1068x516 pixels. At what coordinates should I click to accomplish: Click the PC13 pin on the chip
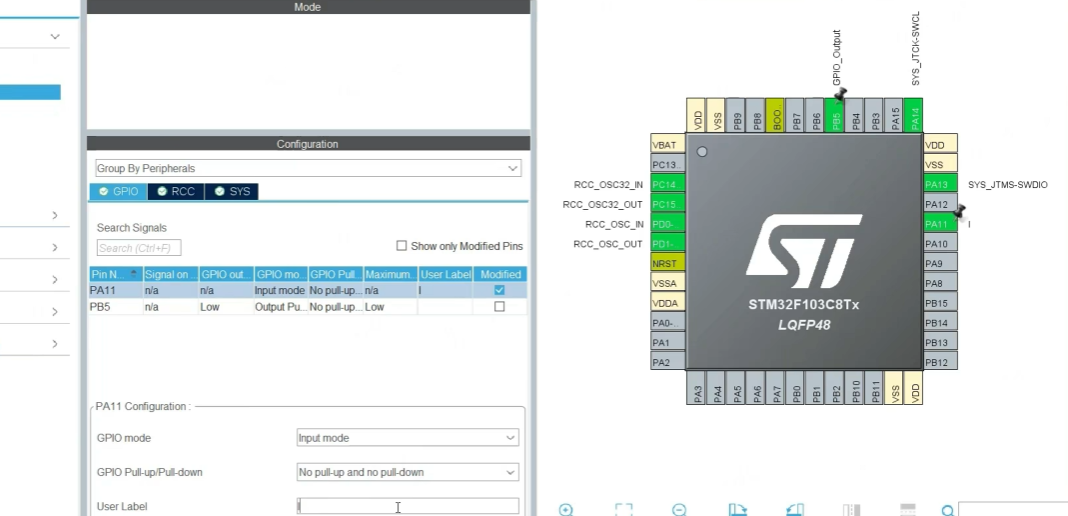tap(668, 165)
